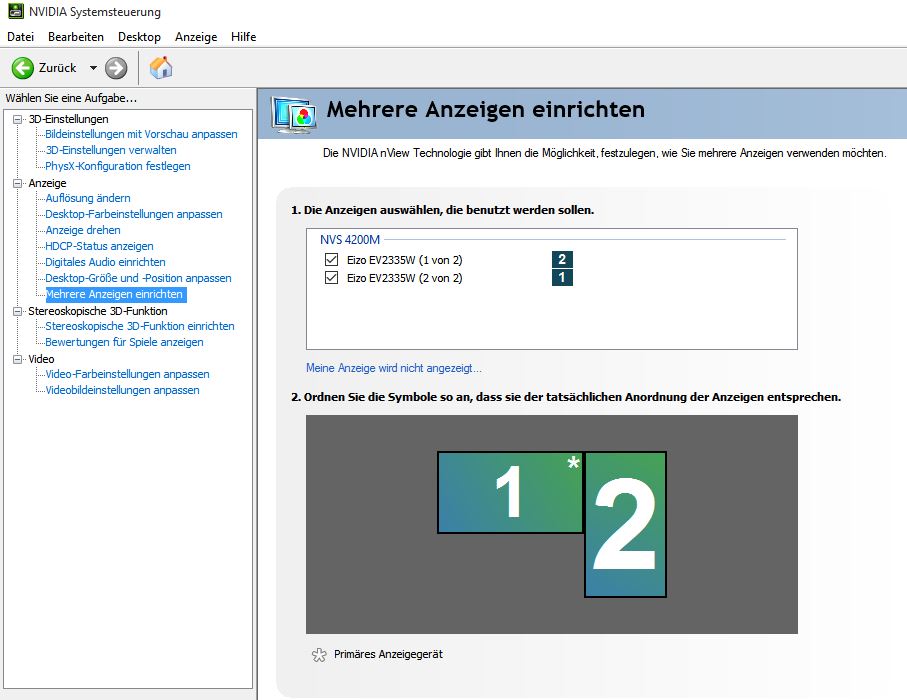Open Auflösung ändern

tap(88, 198)
